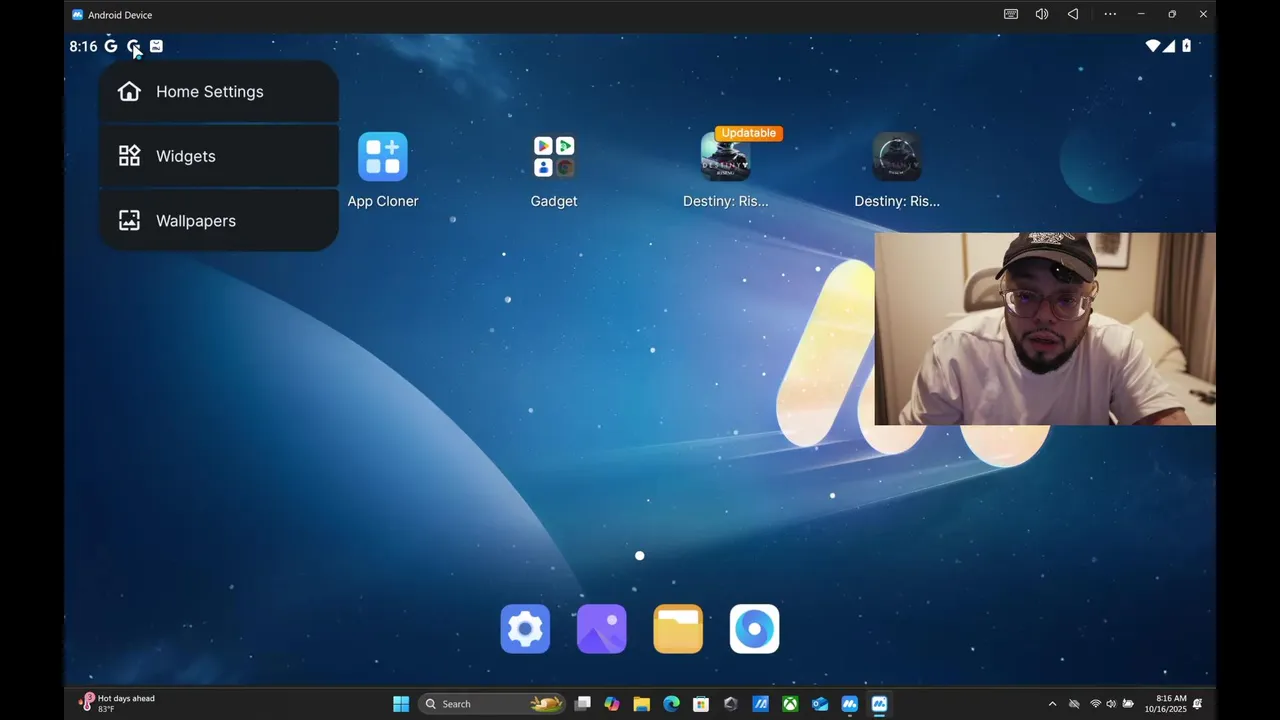The height and width of the screenshot is (720, 1280).
Task: Open the emulator keyboard mapping icon
Action: click(x=1011, y=14)
